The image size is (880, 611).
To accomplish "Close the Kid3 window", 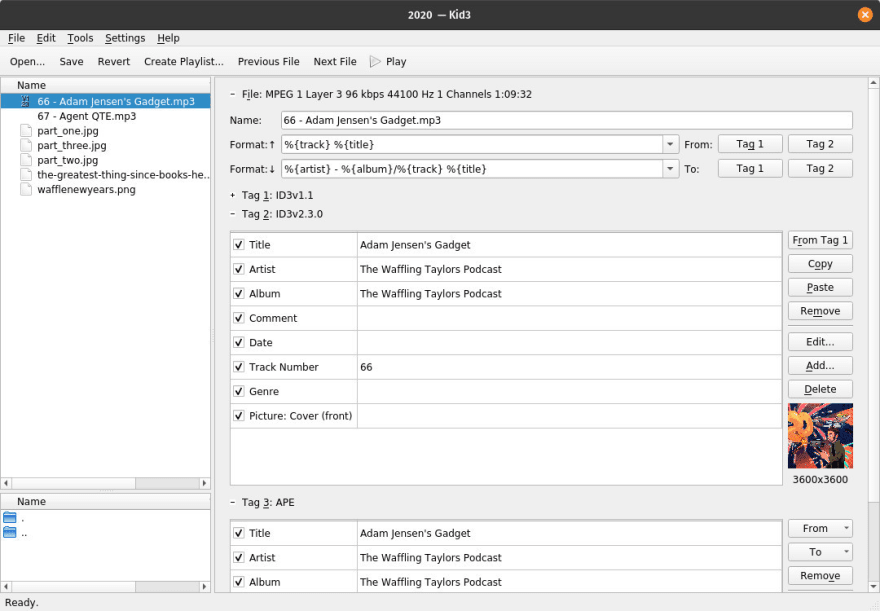I will (865, 15).
